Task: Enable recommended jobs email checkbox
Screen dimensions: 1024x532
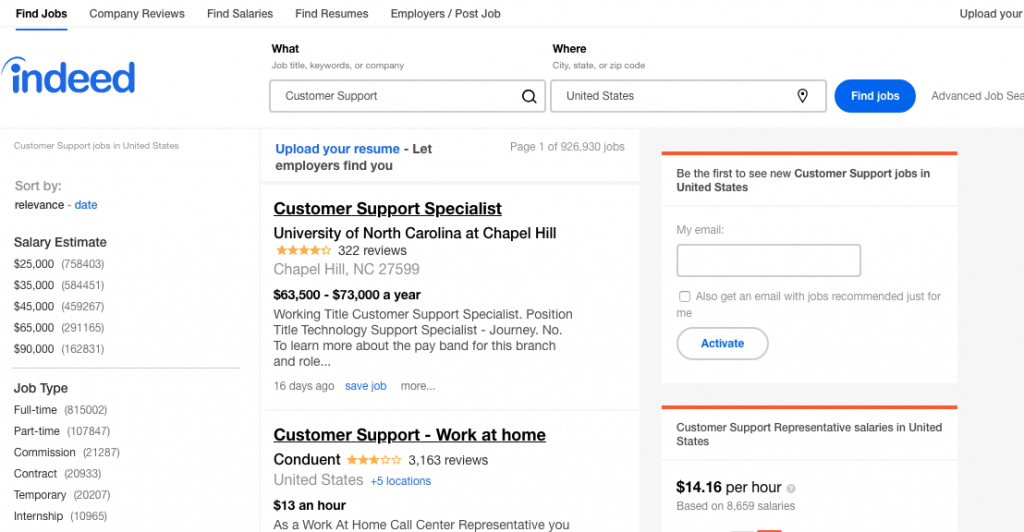Action: point(684,296)
